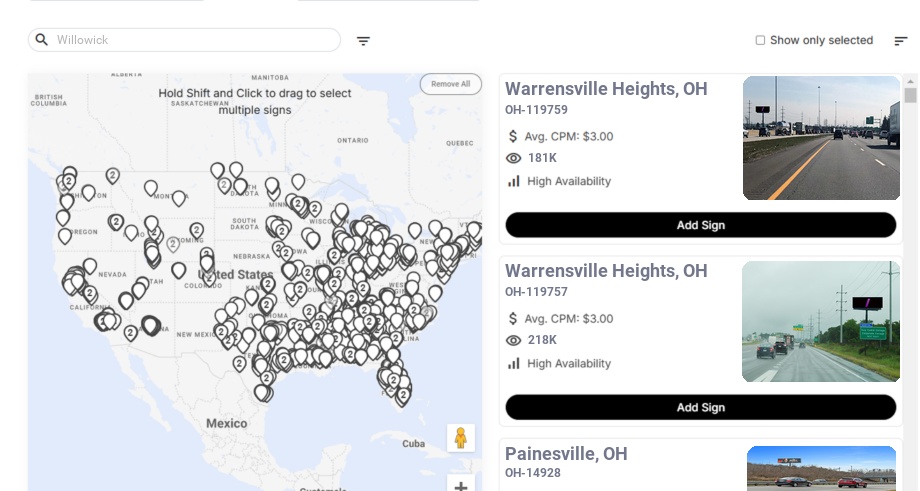Open the Painesville, OH listing title
The image size is (920, 491).
566,454
